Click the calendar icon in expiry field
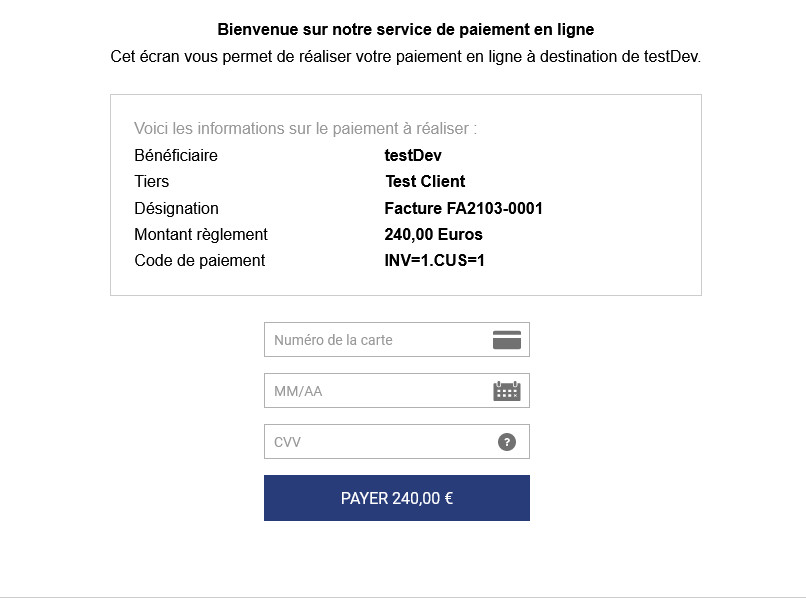 pos(507,391)
